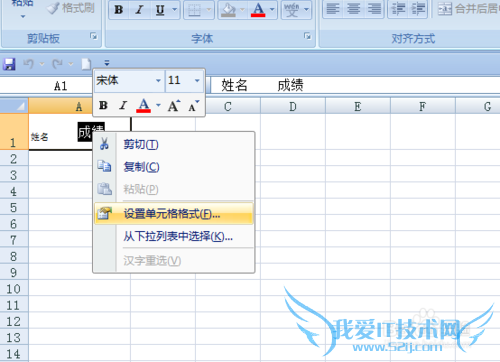Open the fill color dropdown arrow

coord(243,10)
